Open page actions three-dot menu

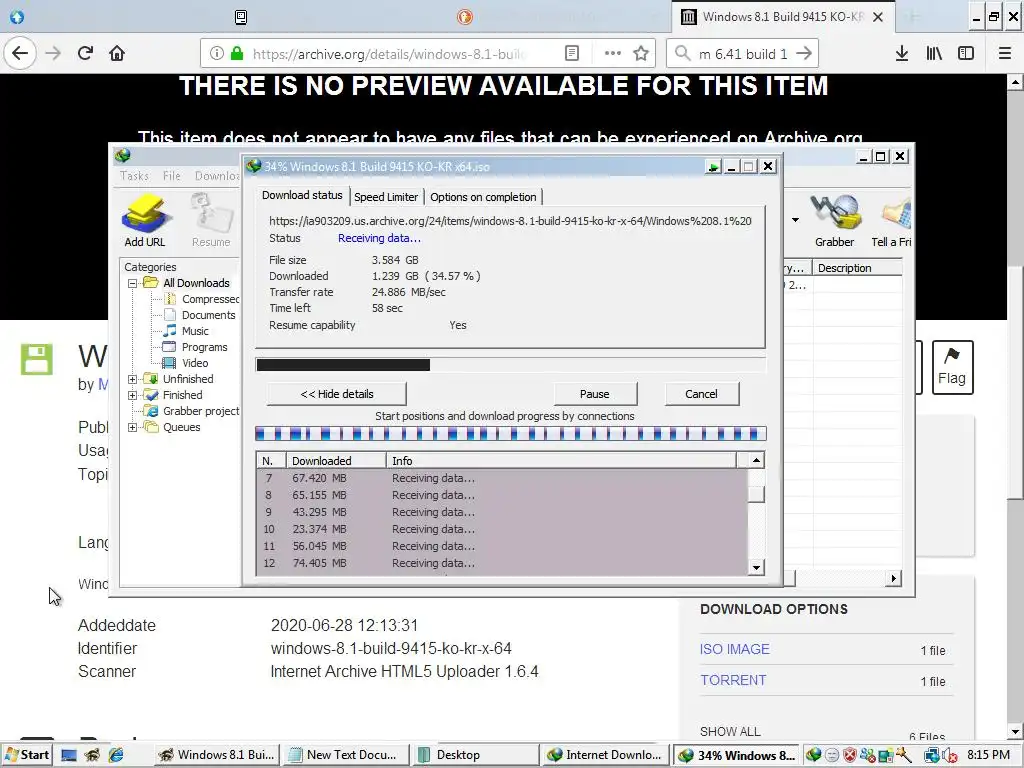(x=613, y=54)
